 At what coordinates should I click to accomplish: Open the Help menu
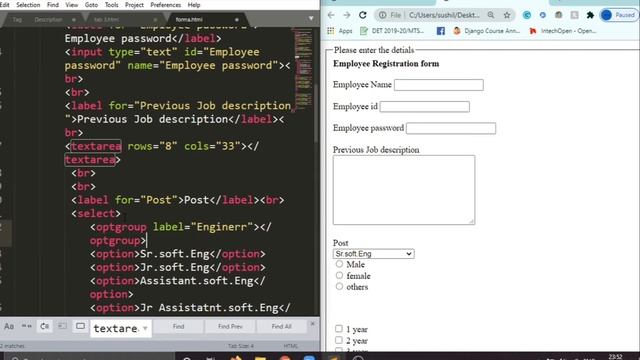click(194, 5)
